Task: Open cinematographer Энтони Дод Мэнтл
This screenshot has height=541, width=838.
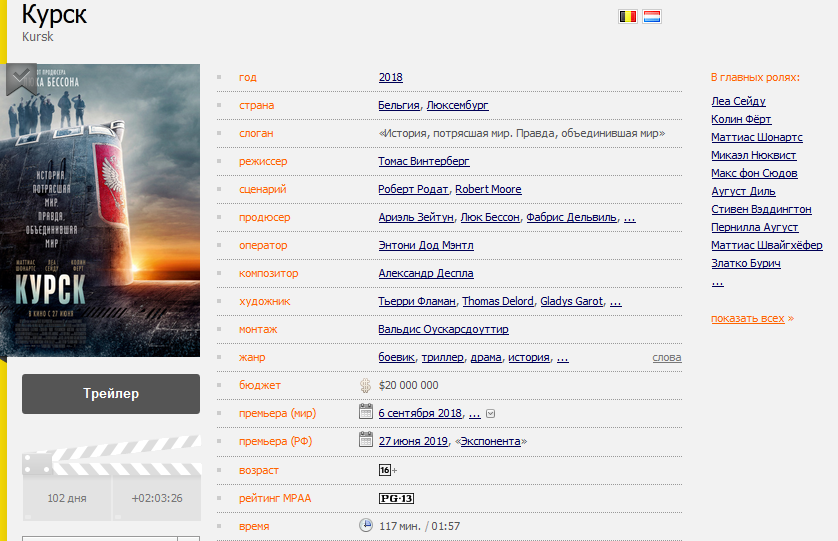Action: pos(426,245)
